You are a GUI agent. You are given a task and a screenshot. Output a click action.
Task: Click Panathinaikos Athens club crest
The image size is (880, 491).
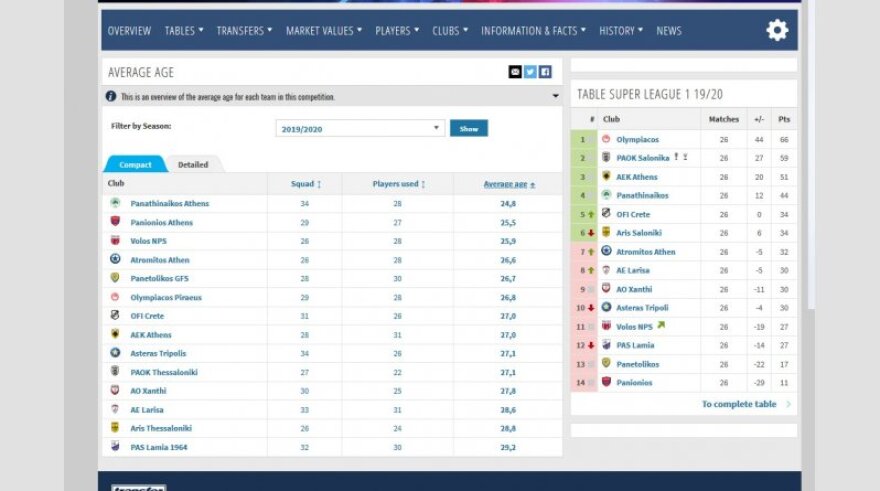point(115,203)
